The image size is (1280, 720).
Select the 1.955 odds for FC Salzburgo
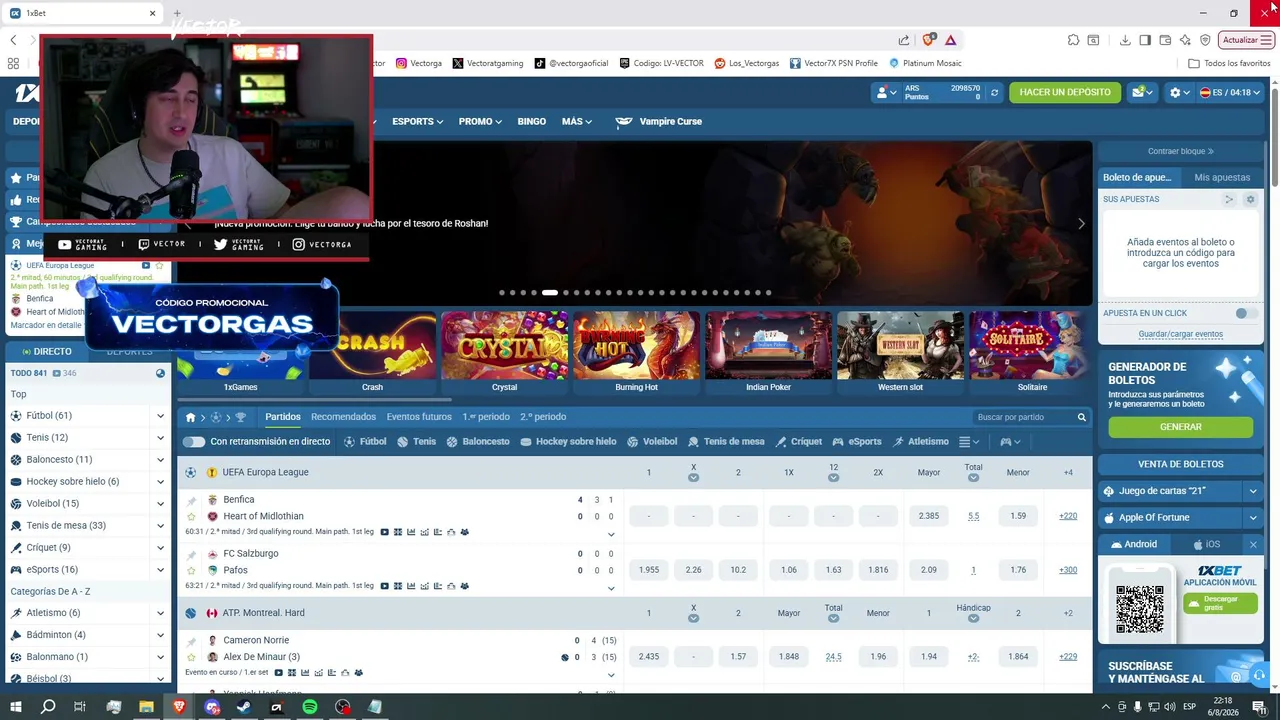pyautogui.click(x=649, y=570)
